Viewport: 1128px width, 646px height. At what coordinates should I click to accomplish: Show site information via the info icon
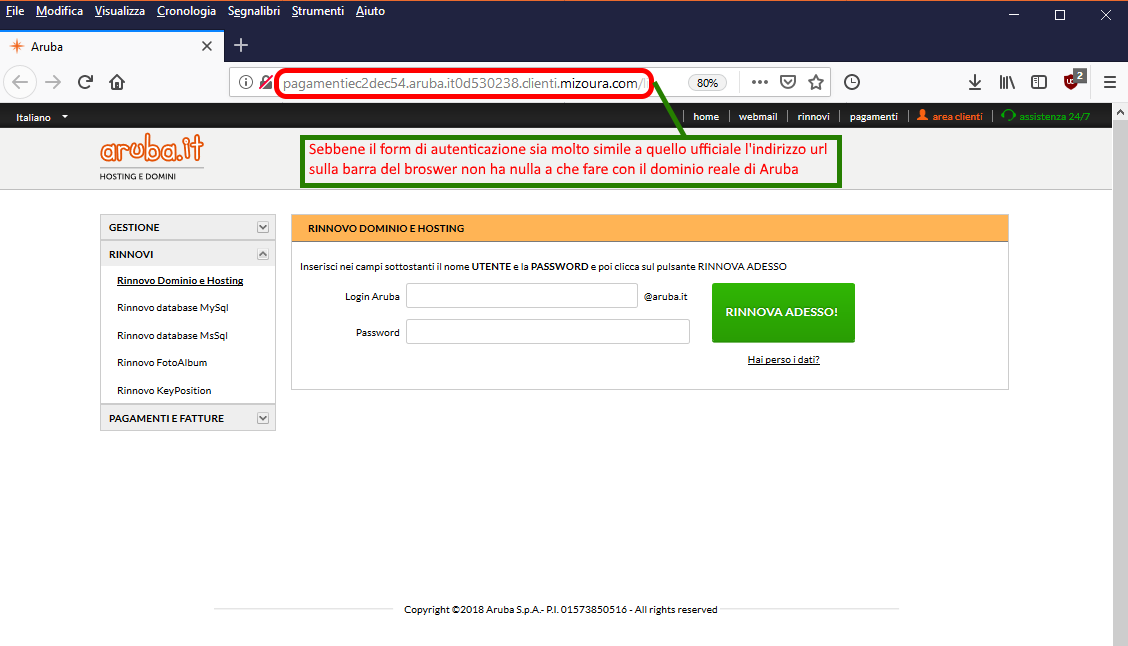(x=246, y=82)
